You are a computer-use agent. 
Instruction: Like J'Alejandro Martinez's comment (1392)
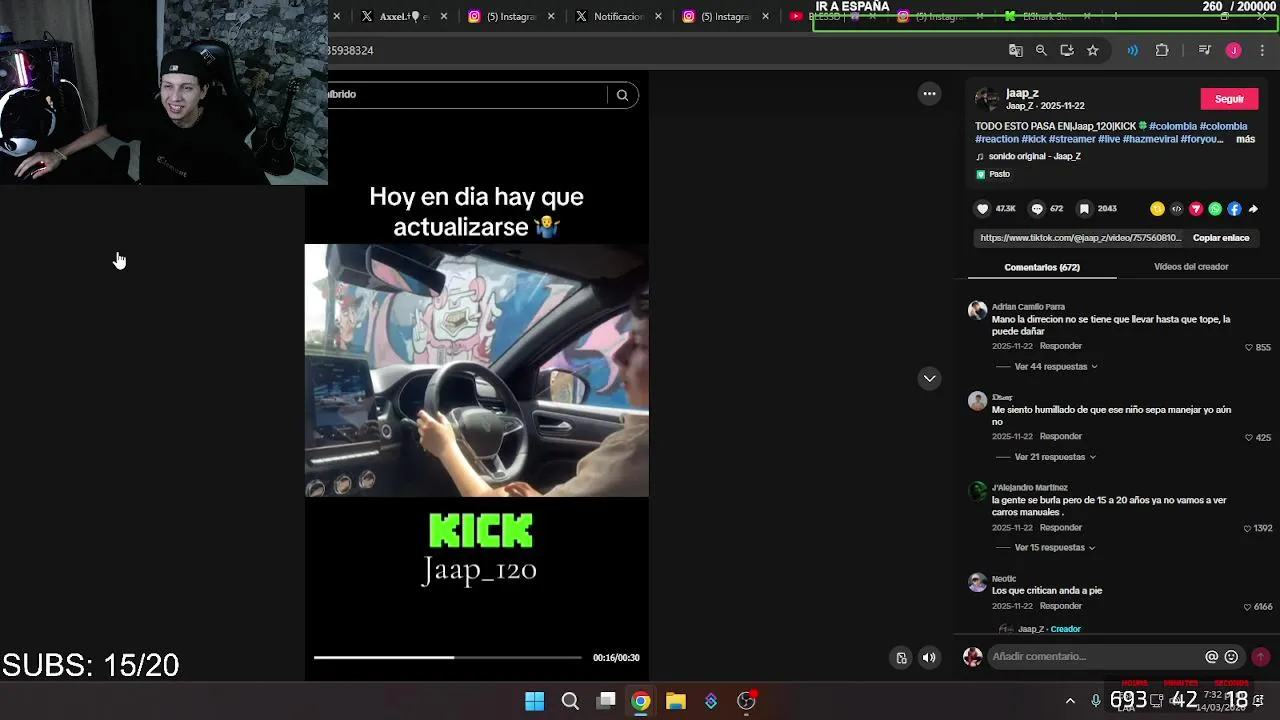[x=1247, y=528]
